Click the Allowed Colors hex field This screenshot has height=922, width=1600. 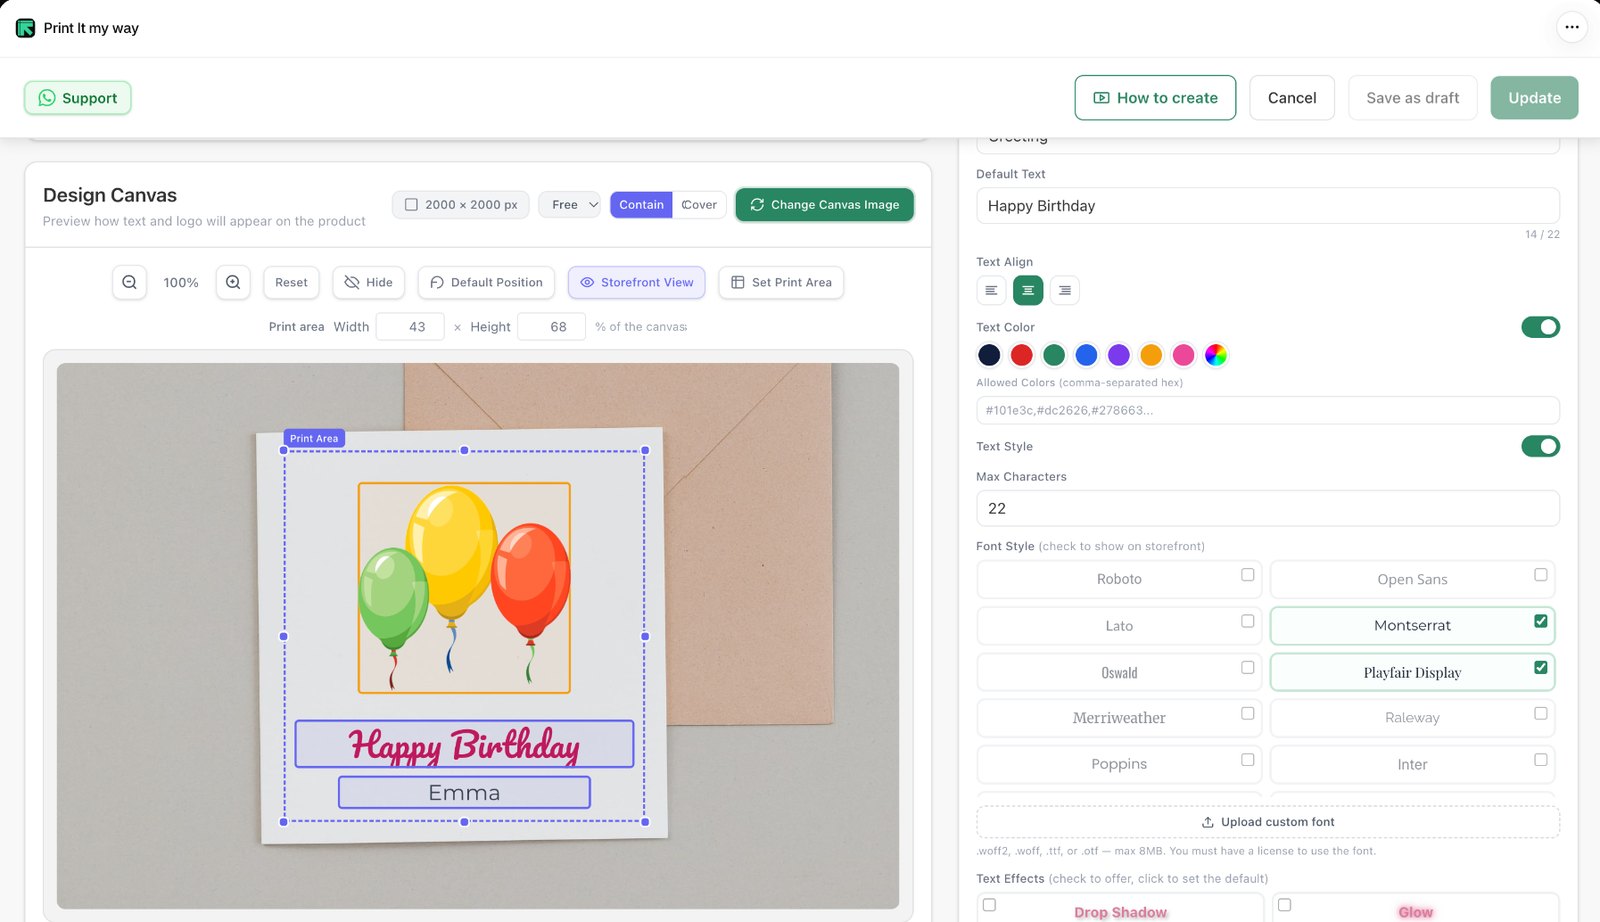coord(1268,410)
